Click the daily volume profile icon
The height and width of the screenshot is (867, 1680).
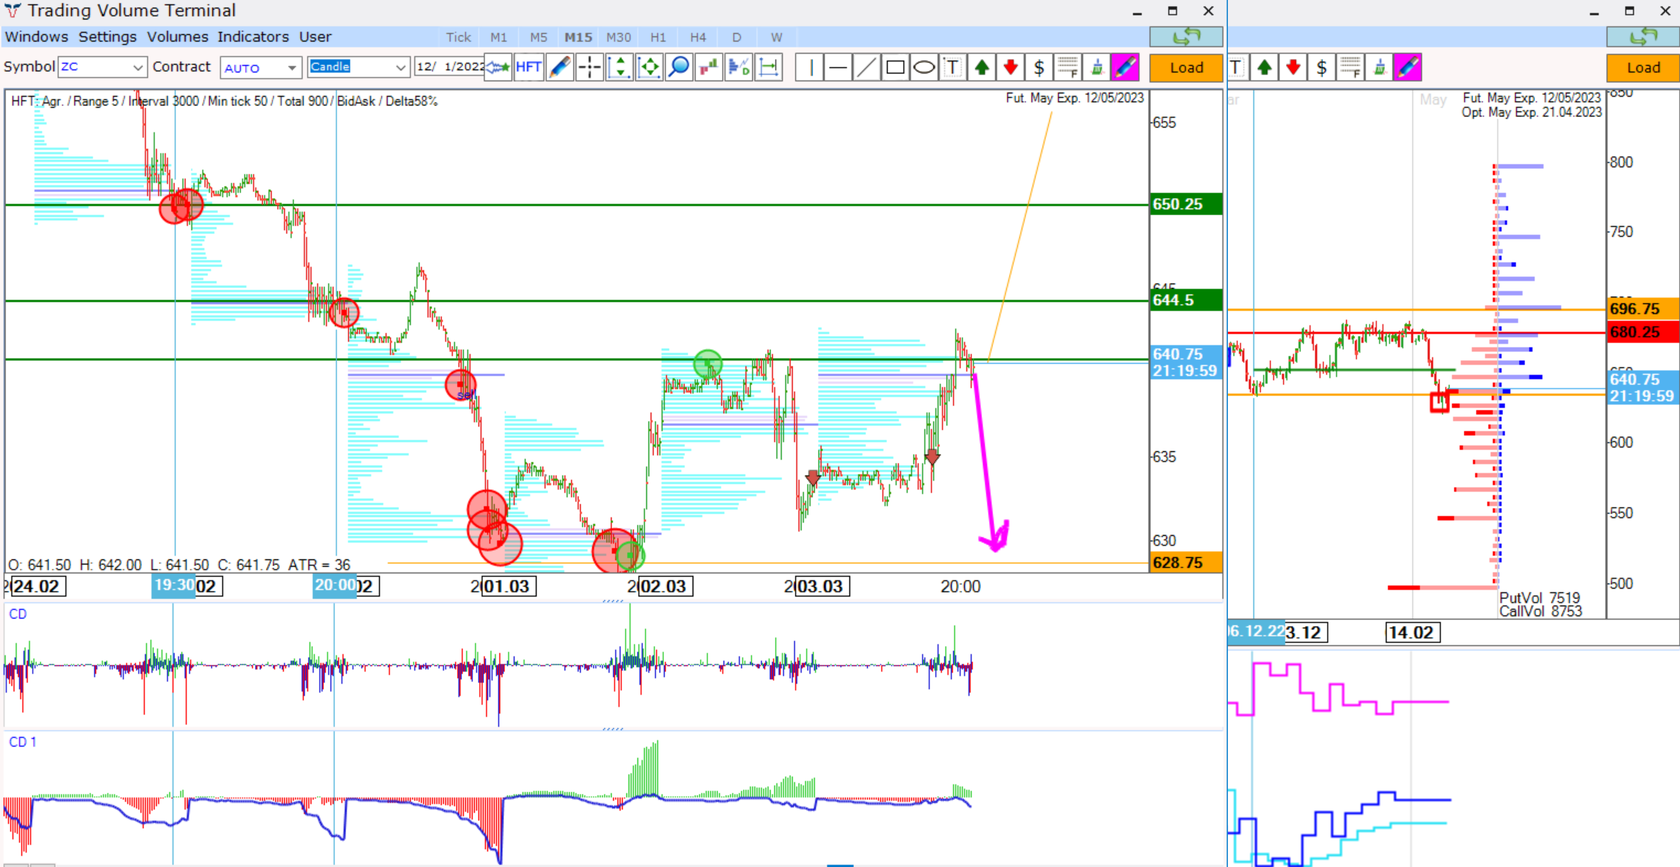[x=739, y=67]
